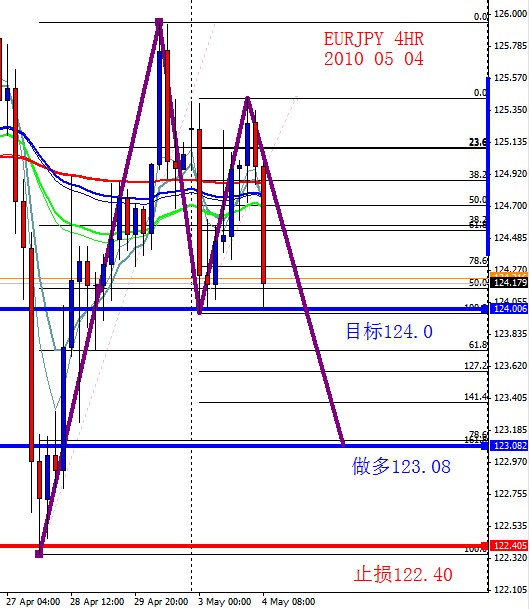Select the blue horizontal line at 123.082
This screenshot has width=530, height=609.
point(243,445)
